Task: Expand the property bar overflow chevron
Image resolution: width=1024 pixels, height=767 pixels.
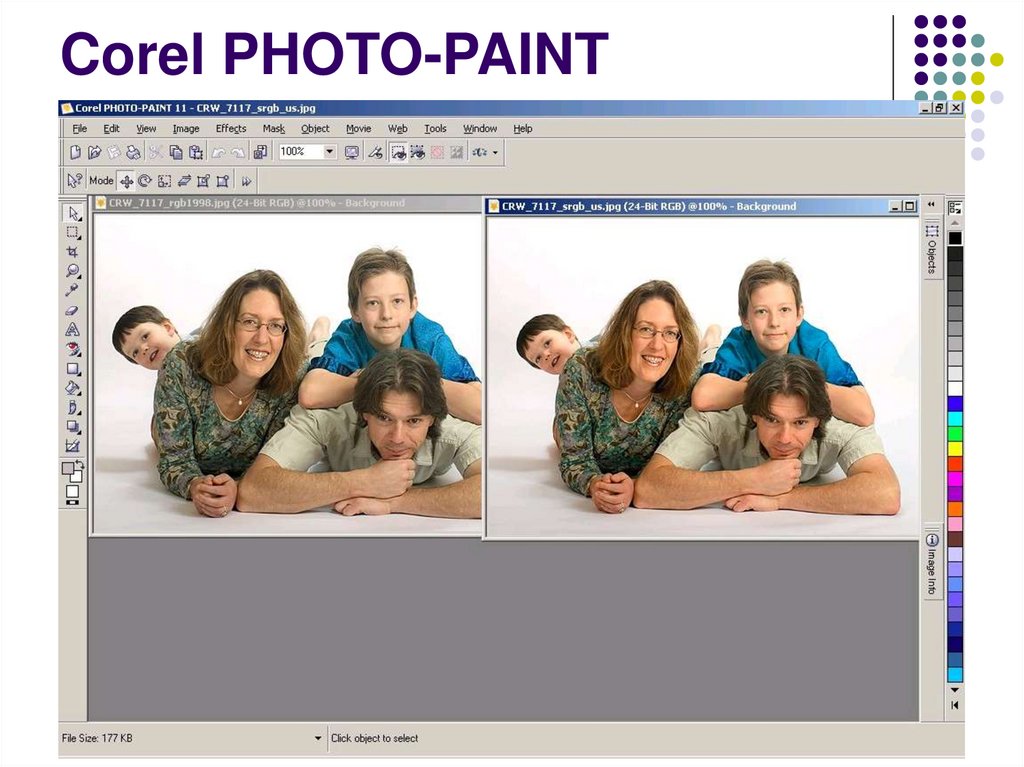Action: point(246,181)
